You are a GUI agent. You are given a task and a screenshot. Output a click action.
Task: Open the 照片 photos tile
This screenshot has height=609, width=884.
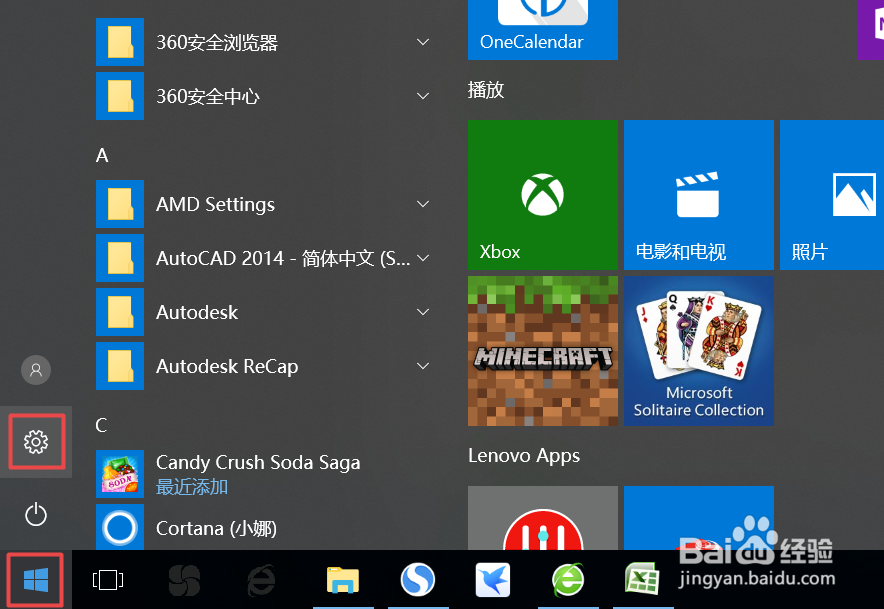click(x=832, y=195)
